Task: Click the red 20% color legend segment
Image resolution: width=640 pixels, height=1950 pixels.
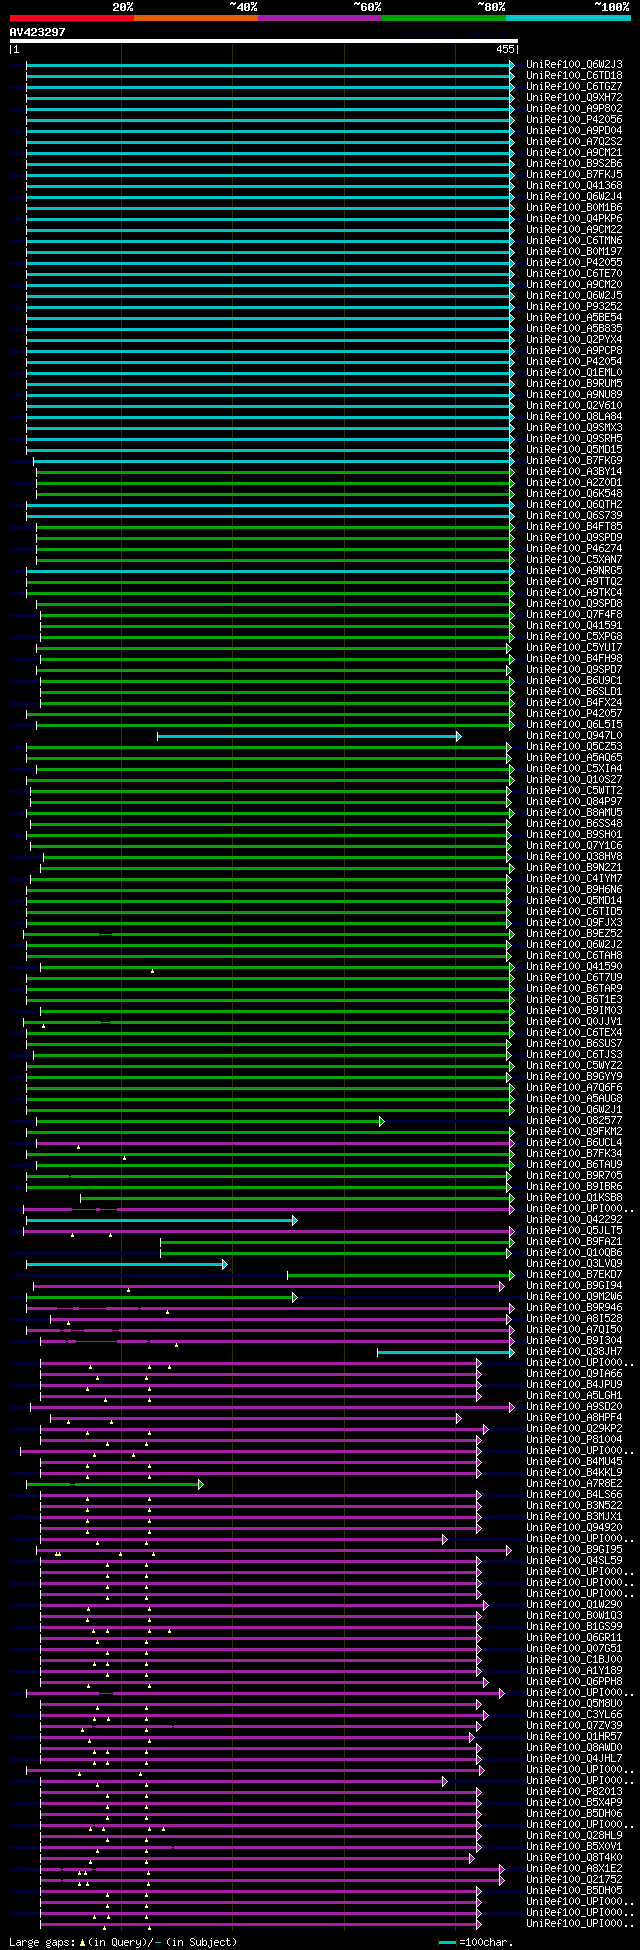Action: [x=72, y=18]
